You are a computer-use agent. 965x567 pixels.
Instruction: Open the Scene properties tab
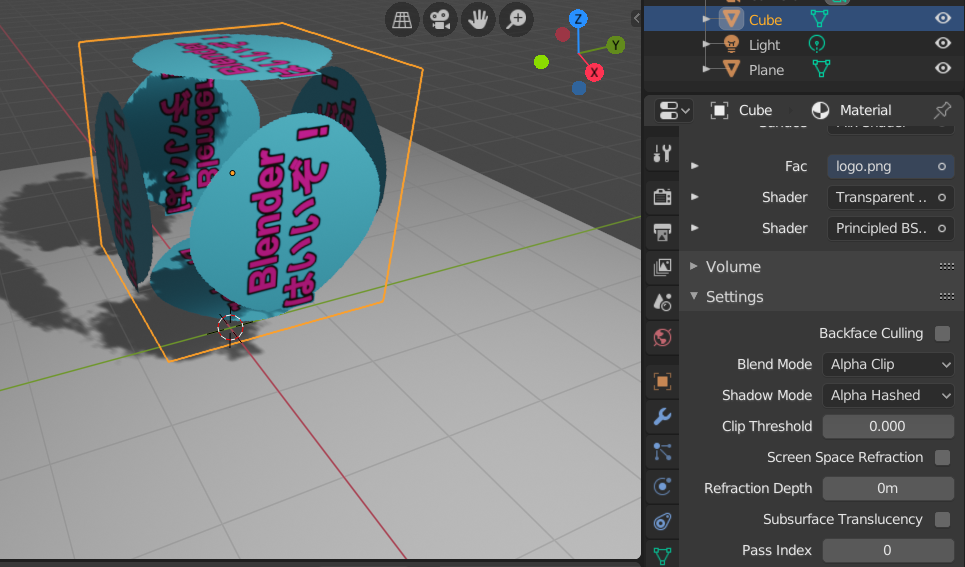point(662,302)
